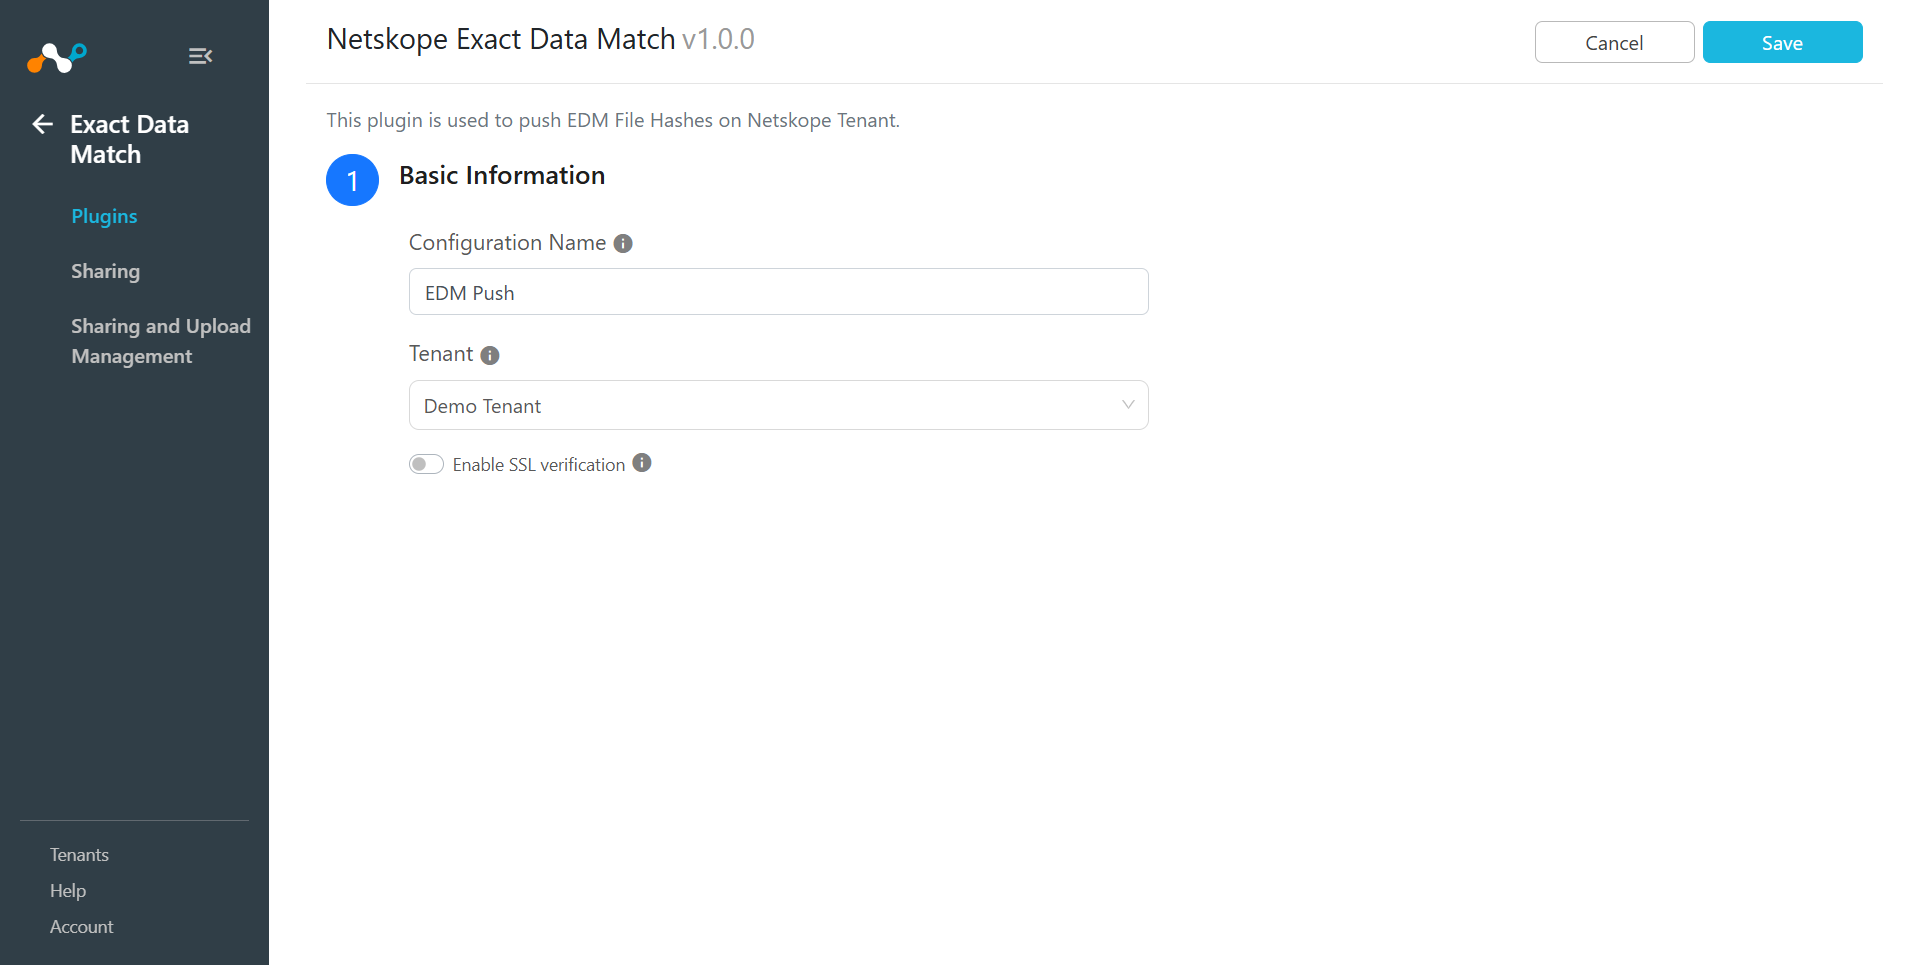Click the Basic Information heading

(x=502, y=175)
